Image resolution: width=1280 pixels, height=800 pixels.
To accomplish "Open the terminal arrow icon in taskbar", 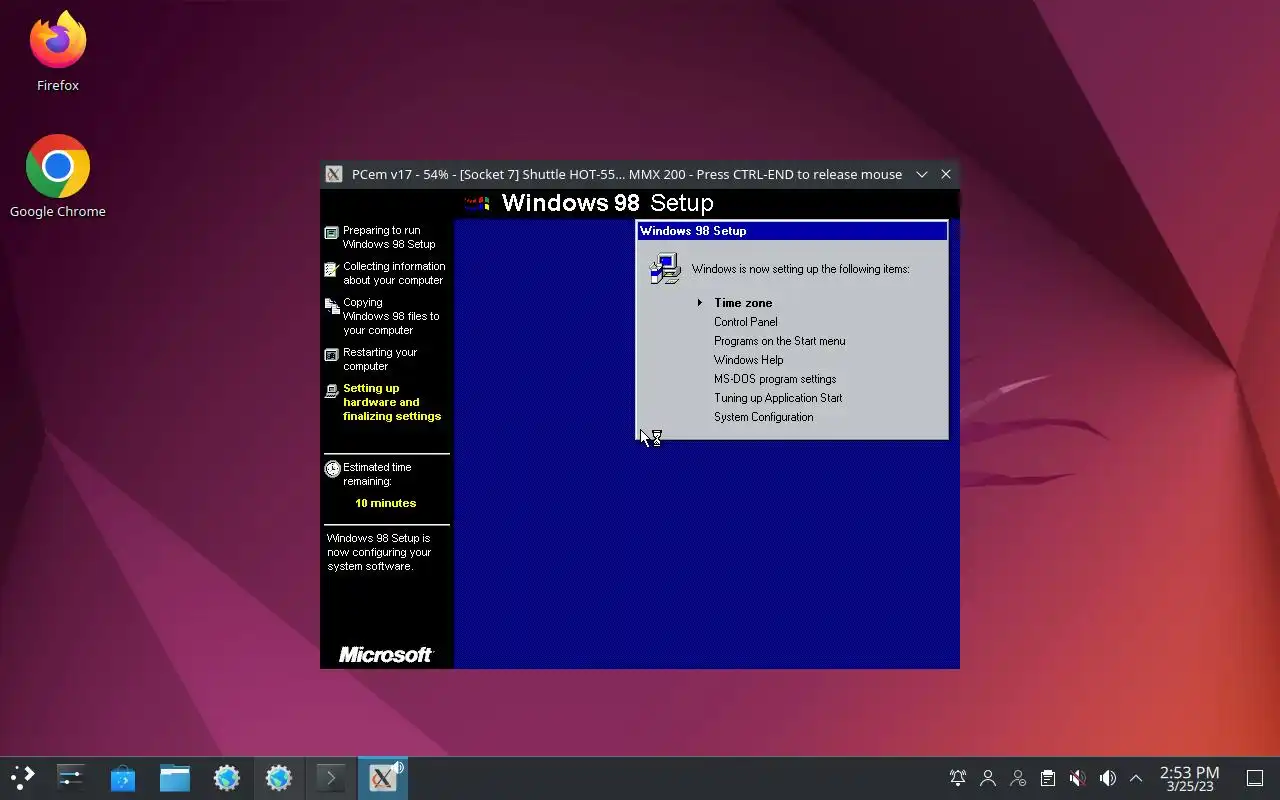I will (331, 778).
